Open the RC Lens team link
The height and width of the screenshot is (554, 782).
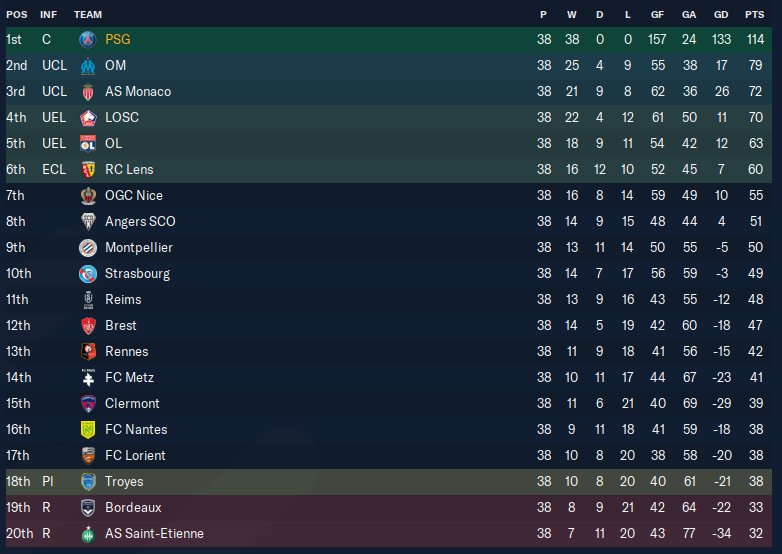pyautogui.click(x=129, y=169)
